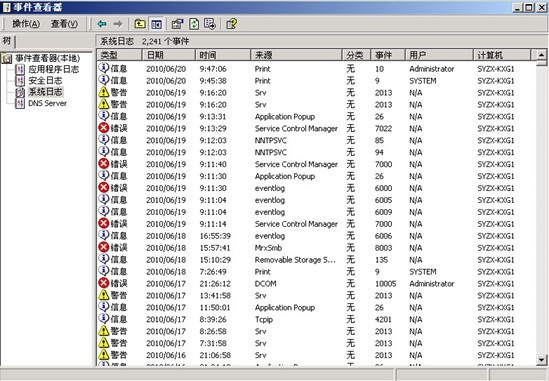This screenshot has height=381, width=549.
Task: Click the info icon of Removable Storage event
Action: 104,259
